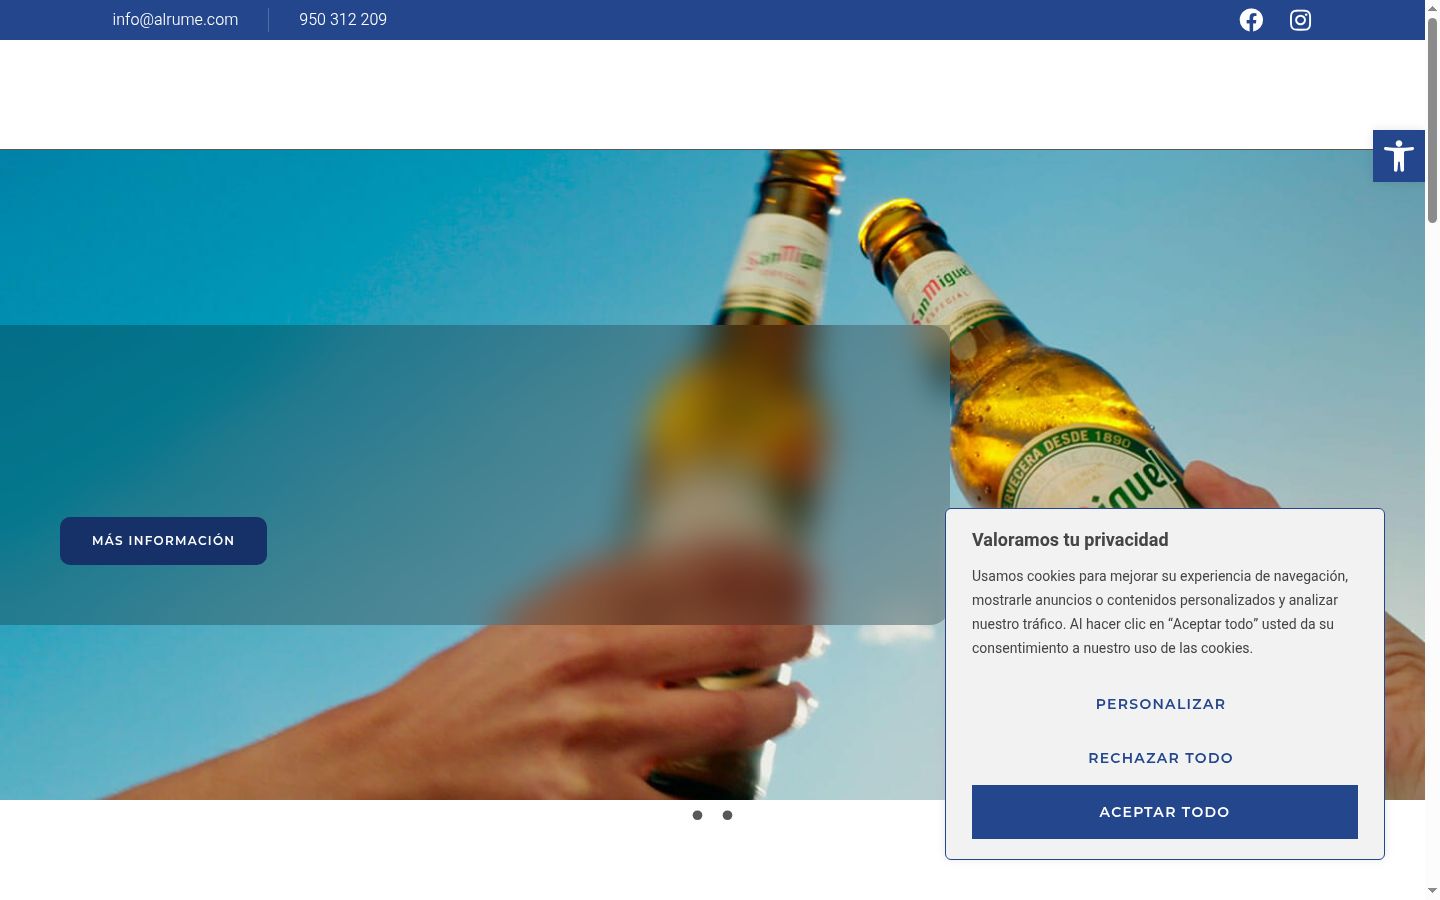Go to the first slider dot
The image size is (1440, 900).
pyautogui.click(x=697, y=815)
